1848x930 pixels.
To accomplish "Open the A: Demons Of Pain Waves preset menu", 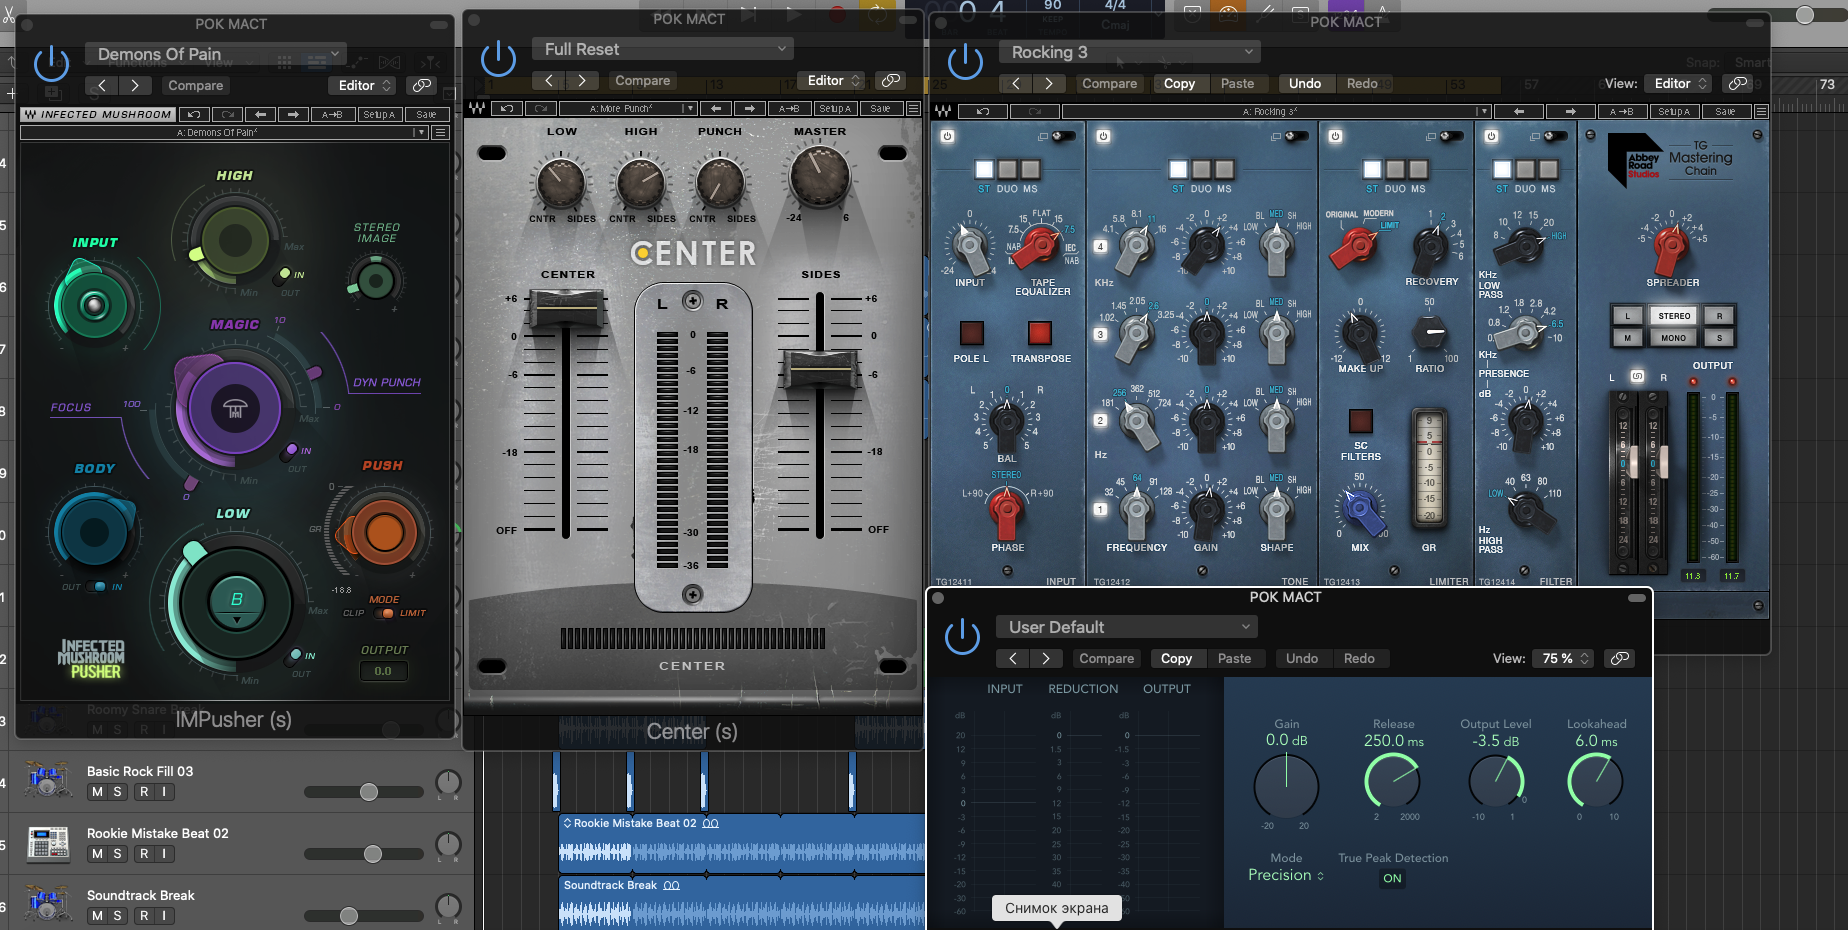I will 225,132.
